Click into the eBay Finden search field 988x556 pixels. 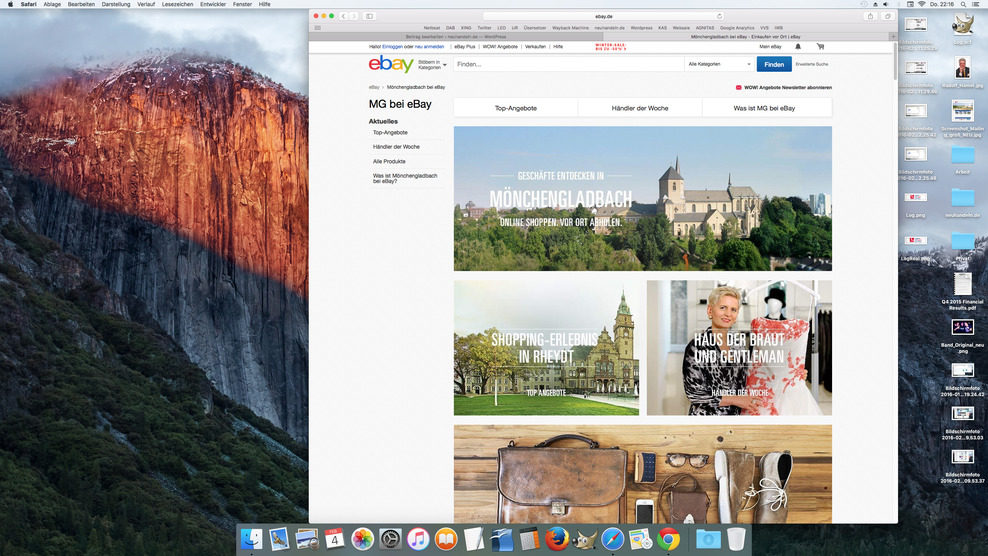(x=568, y=64)
